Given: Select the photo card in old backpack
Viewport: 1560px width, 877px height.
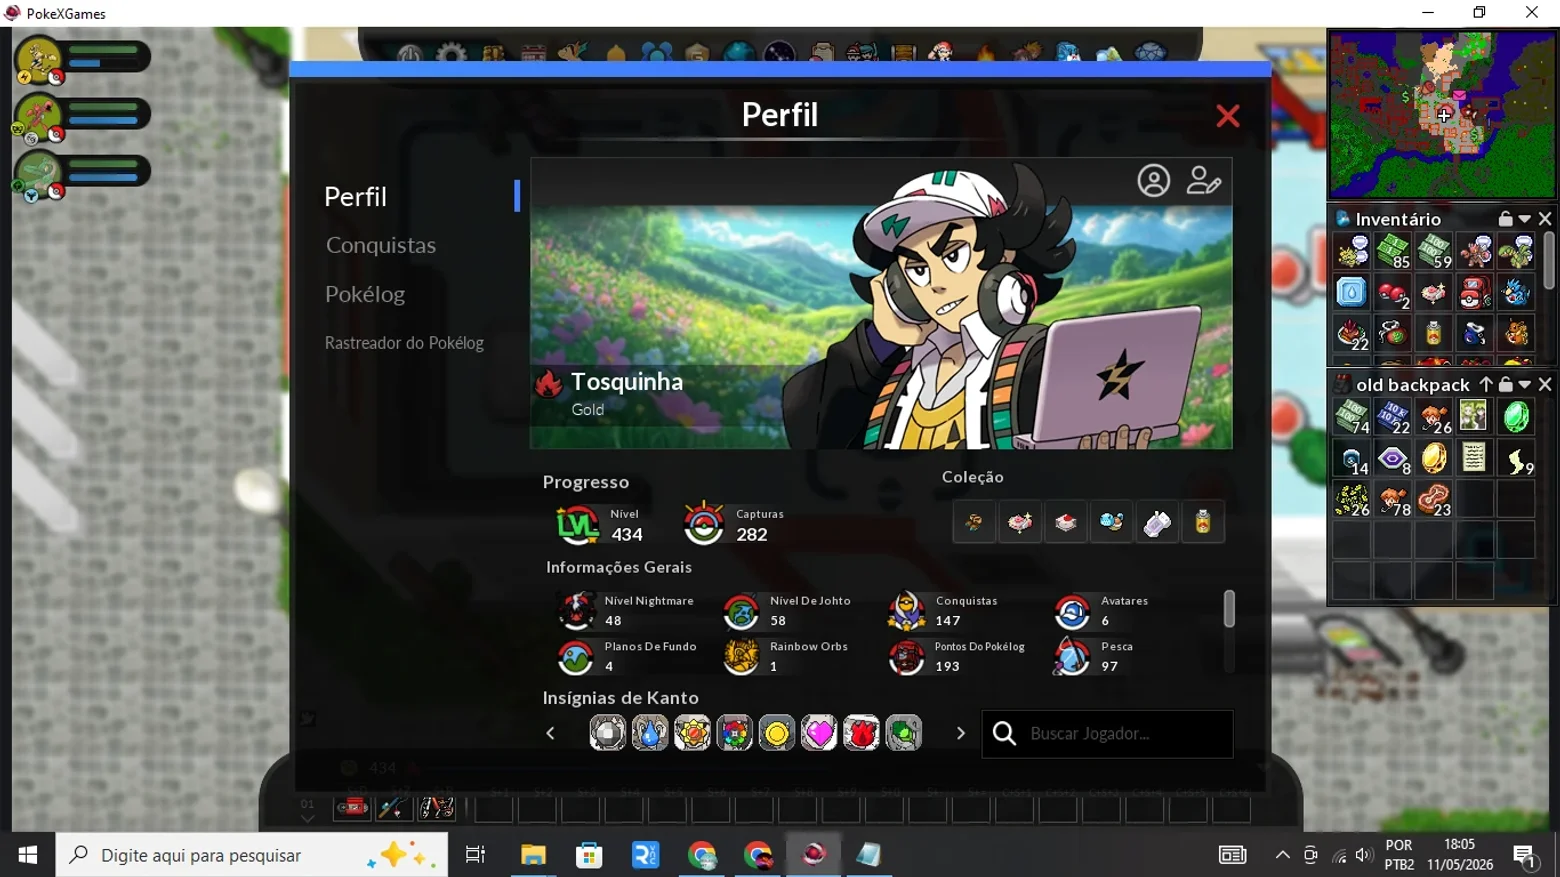Looking at the screenshot, I should click(1475, 416).
